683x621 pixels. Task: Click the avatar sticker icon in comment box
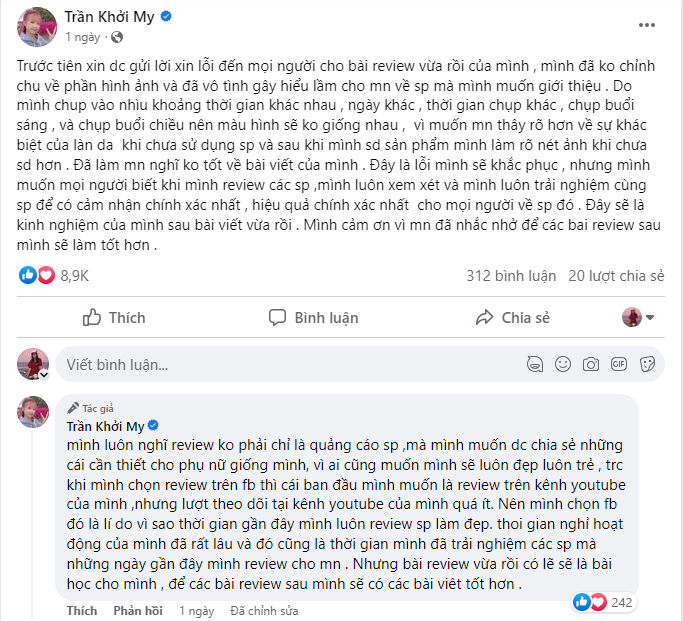pos(534,364)
